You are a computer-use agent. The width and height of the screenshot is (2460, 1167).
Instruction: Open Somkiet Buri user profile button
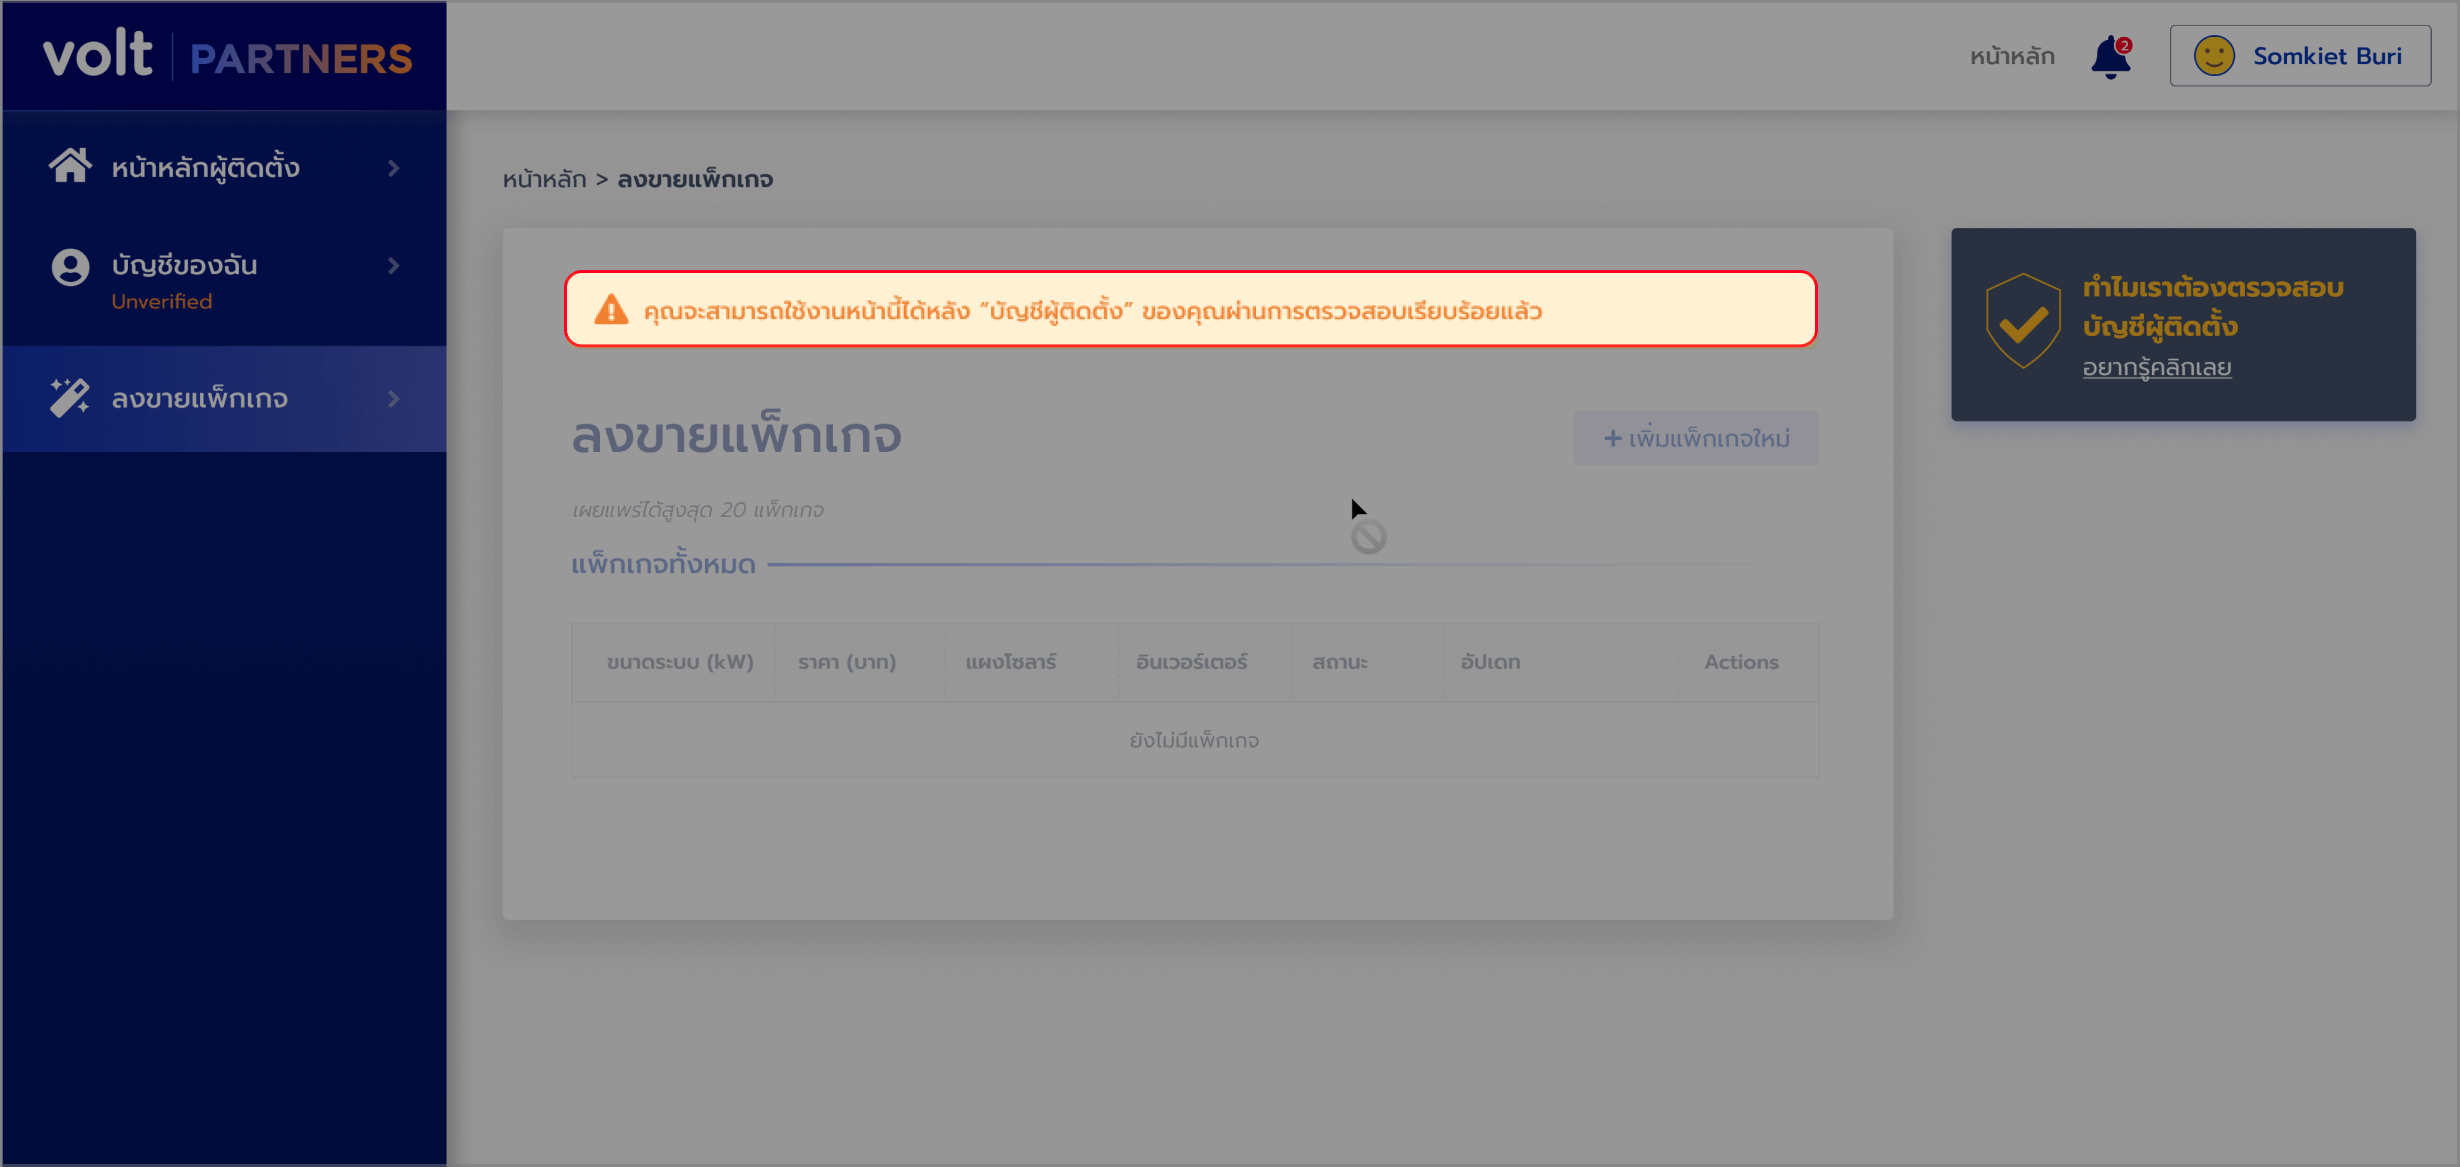pos(2300,56)
